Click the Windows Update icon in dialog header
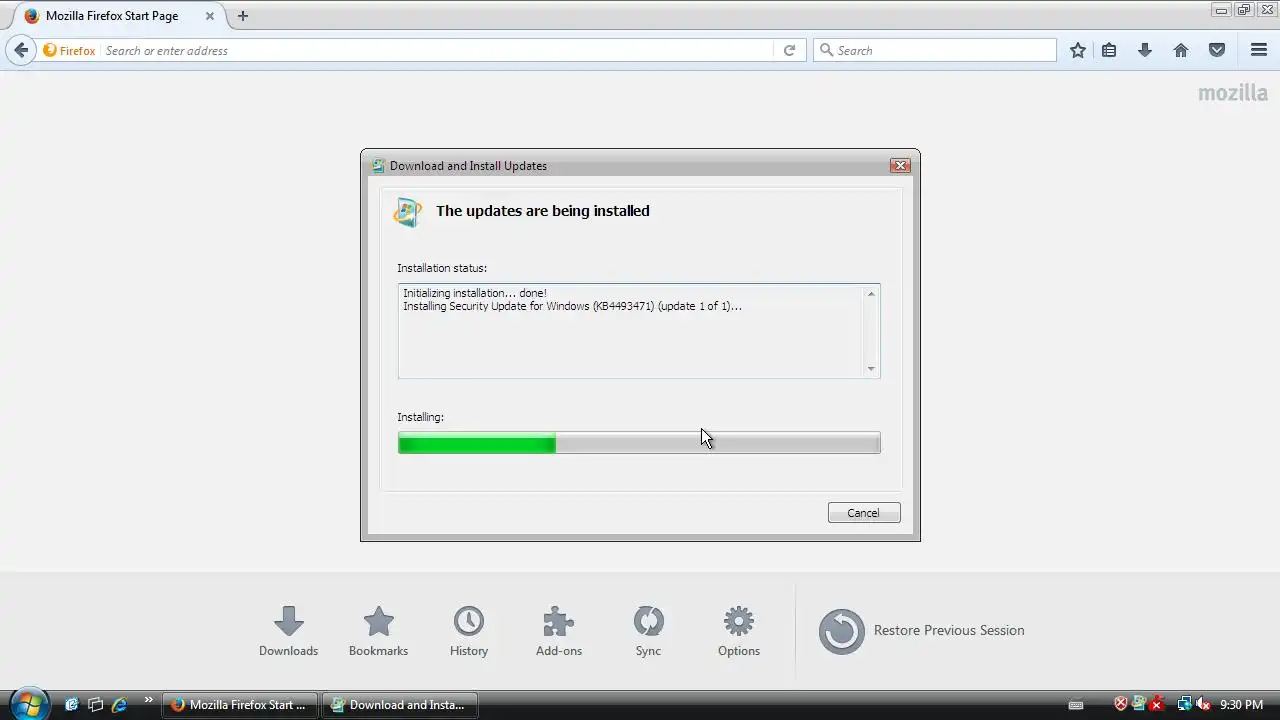Viewport: 1280px width, 720px height. (407, 212)
